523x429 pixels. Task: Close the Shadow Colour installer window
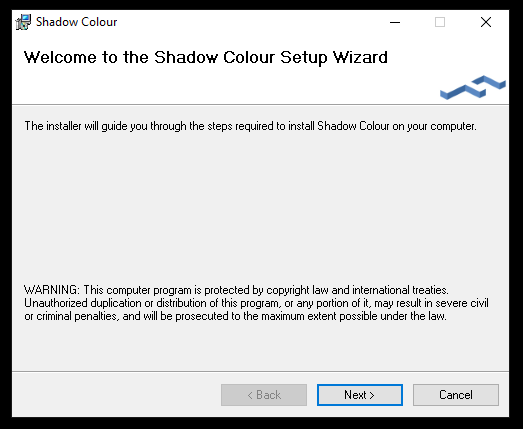click(x=486, y=22)
